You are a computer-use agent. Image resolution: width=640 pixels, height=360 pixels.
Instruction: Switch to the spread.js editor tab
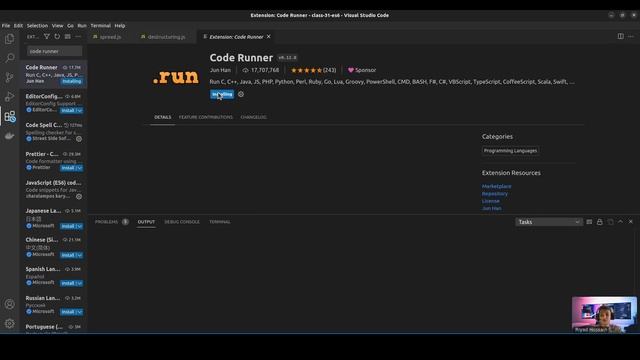[x=111, y=37]
